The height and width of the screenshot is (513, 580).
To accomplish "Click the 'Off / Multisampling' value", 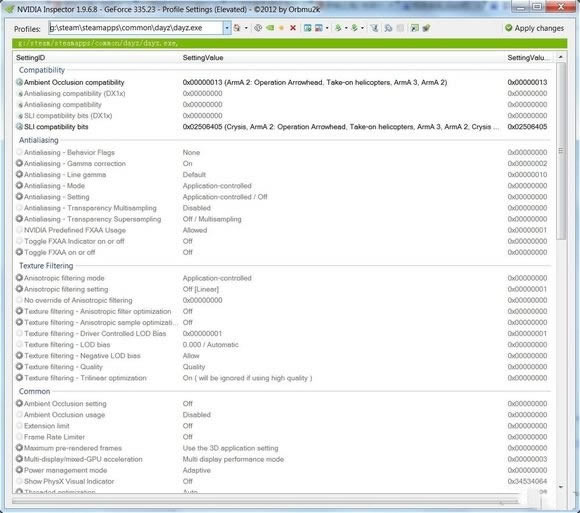I will tap(212, 219).
